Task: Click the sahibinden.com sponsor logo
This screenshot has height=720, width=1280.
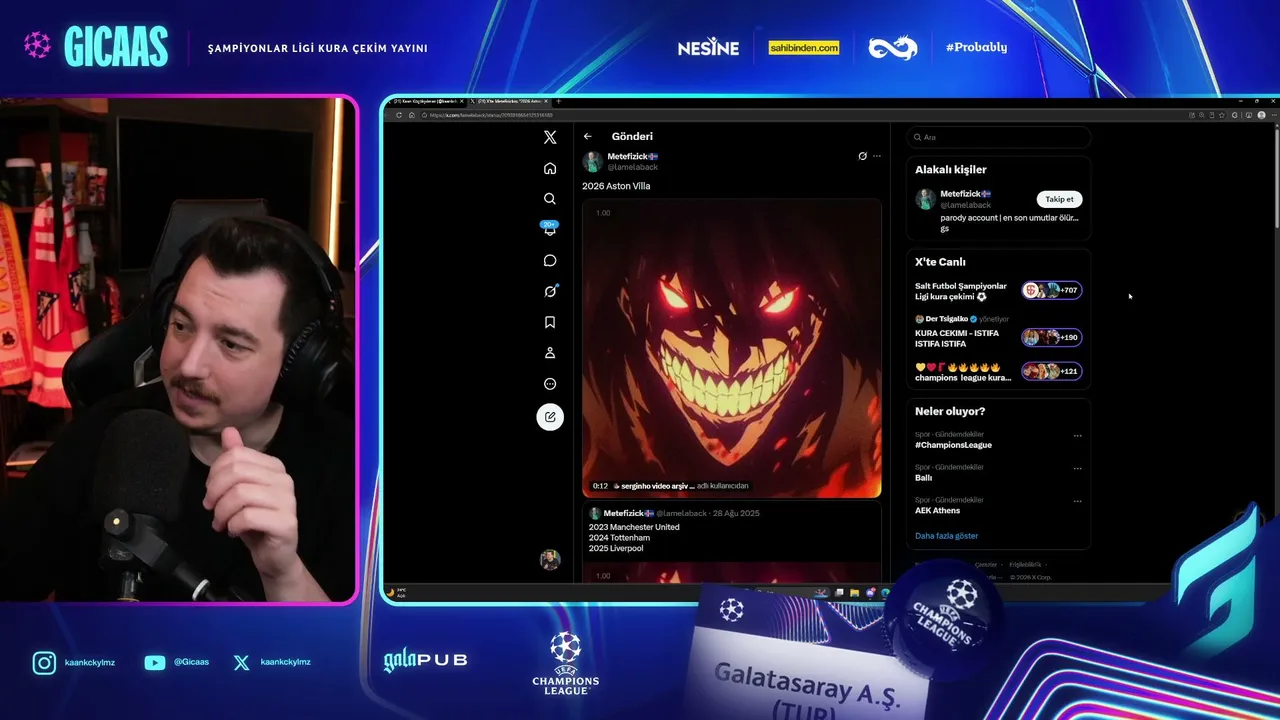Action: [804, 48]
